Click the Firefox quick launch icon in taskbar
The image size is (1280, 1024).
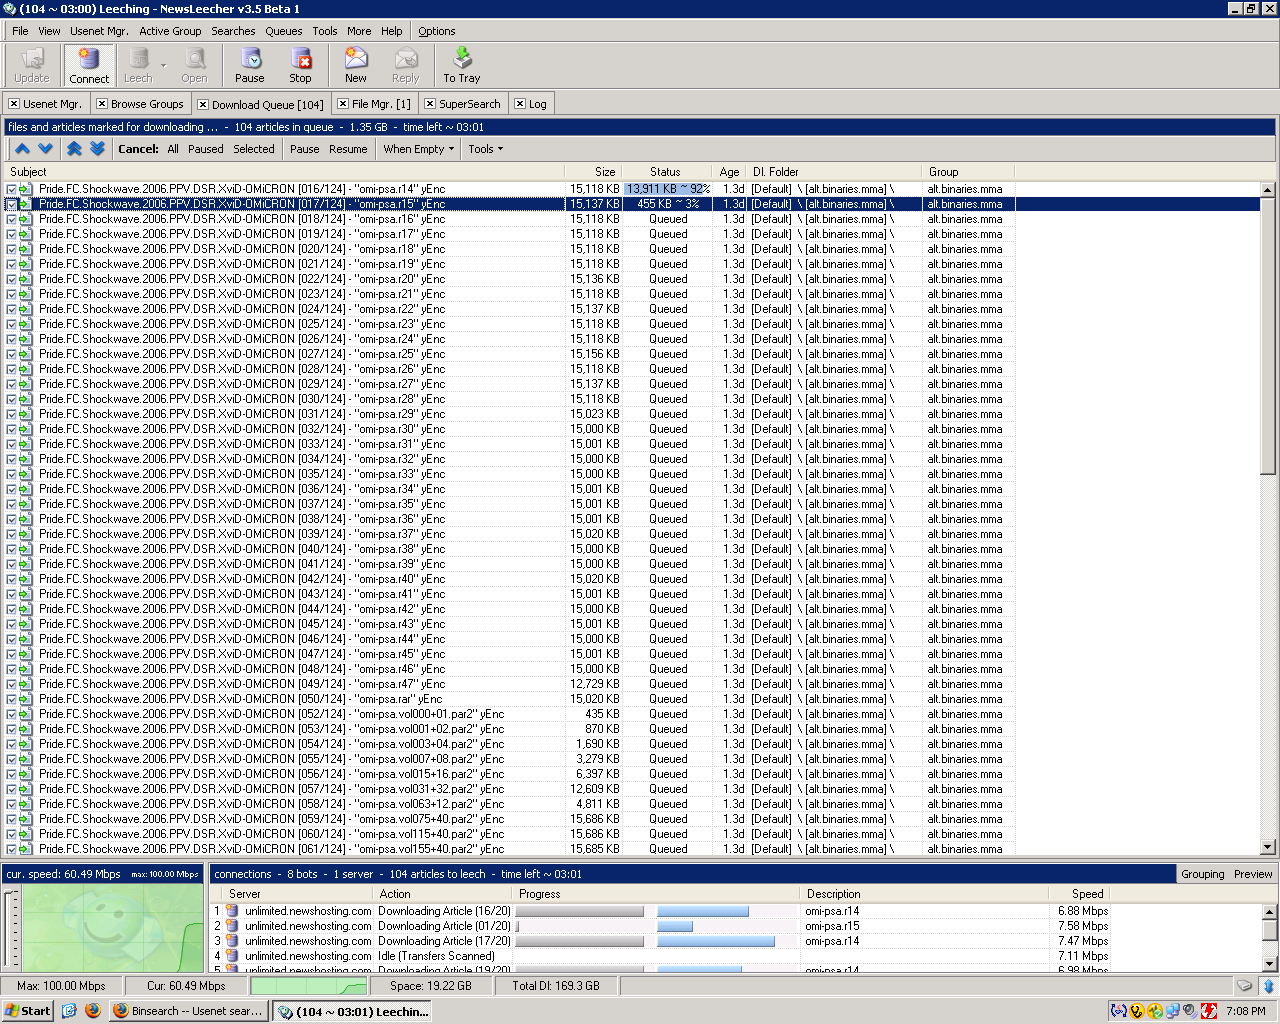point(93,1010)
